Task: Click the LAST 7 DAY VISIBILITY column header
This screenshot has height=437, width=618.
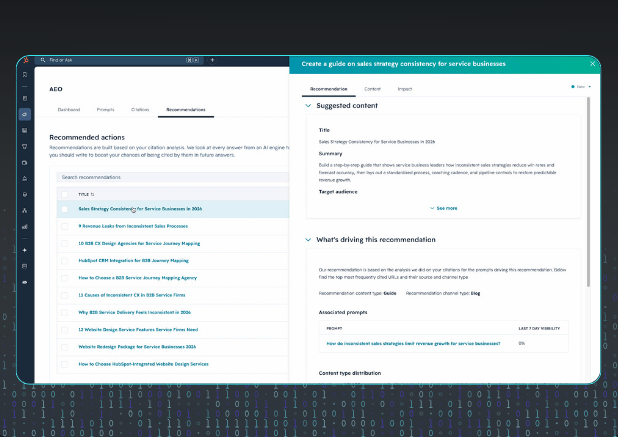Action: point(539,328)
